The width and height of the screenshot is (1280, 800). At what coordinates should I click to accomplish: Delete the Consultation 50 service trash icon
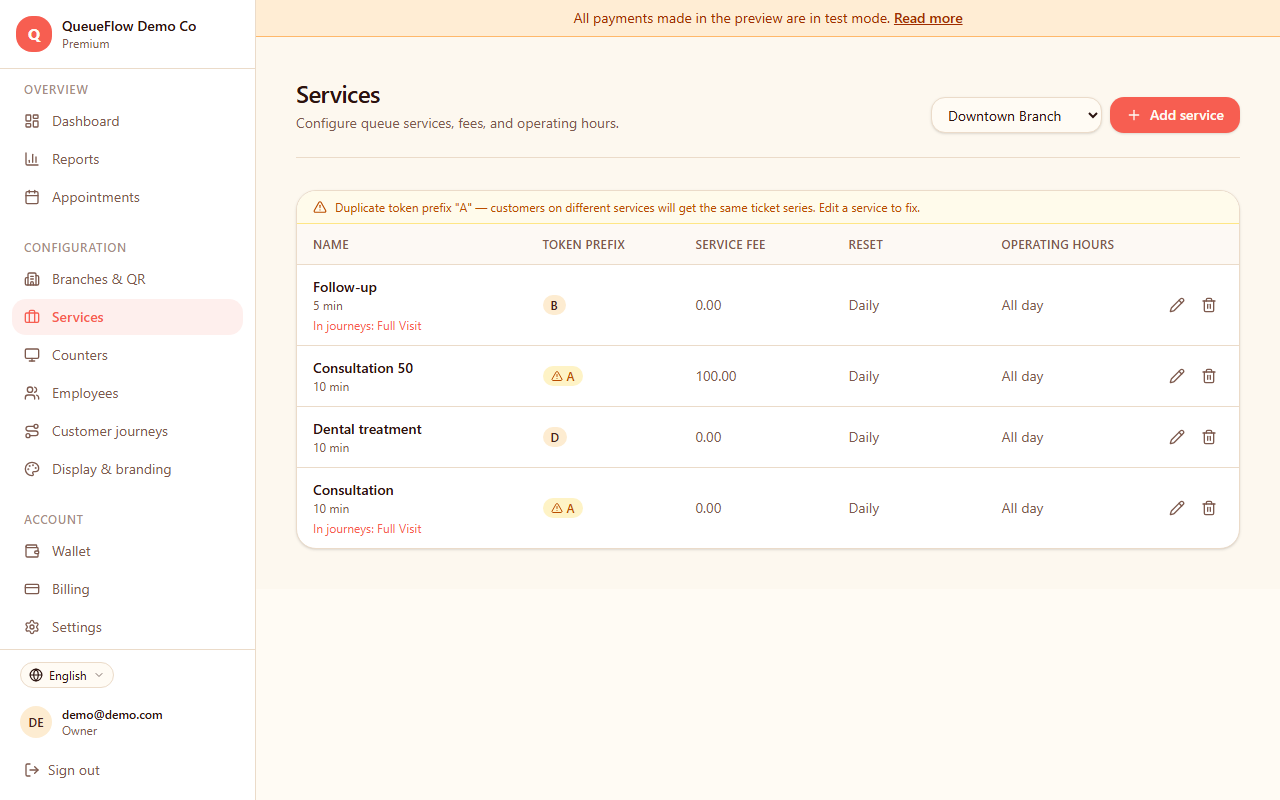pyautogui.click(x=1209, y=376)
